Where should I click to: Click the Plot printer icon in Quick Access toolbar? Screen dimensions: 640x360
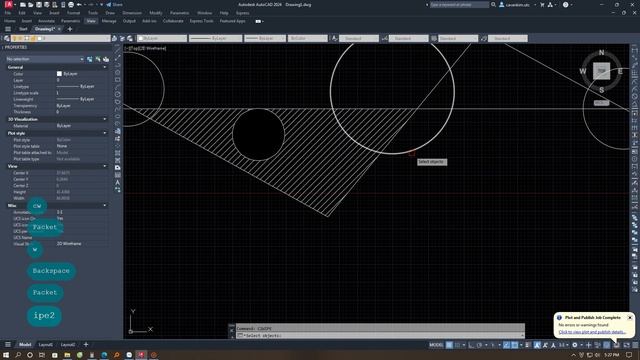click(71, 4)
